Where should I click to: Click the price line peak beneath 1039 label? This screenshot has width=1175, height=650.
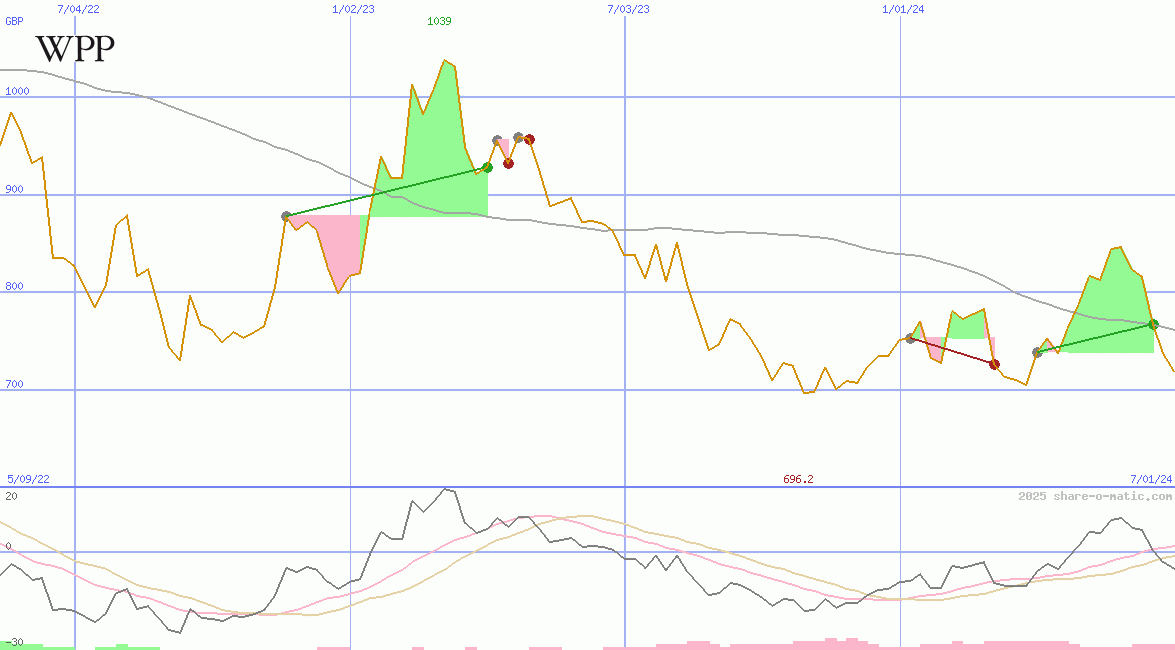pyautogui.click(x=445, y=60)
